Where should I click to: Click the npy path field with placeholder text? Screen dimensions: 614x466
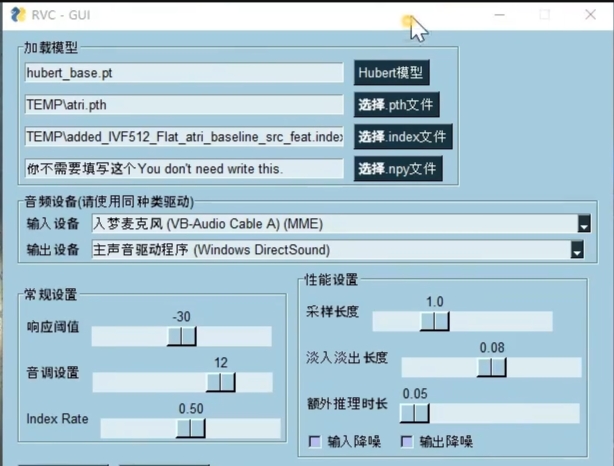pos(184,169)
